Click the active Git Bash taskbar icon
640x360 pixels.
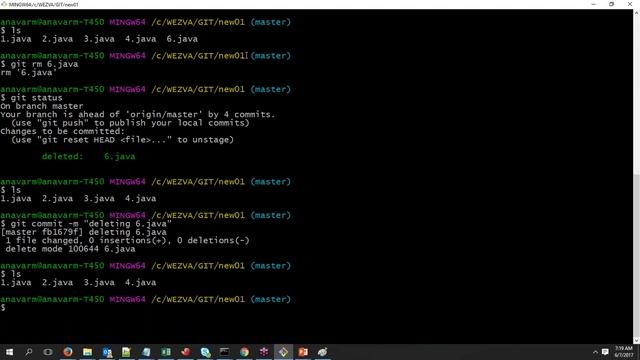(283, 352)
